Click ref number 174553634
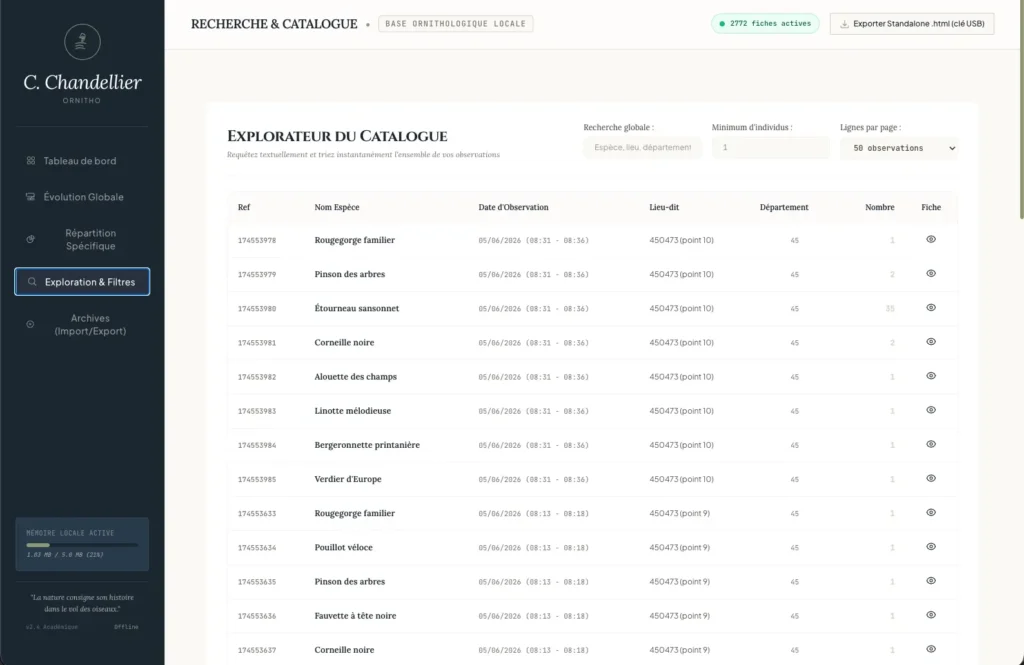The image size is (1024, 665). click(257, 547)
